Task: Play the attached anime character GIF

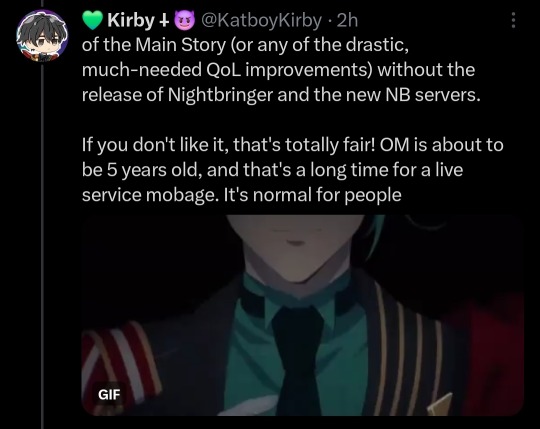Action: pyautogui.click(x=303, y=315)
